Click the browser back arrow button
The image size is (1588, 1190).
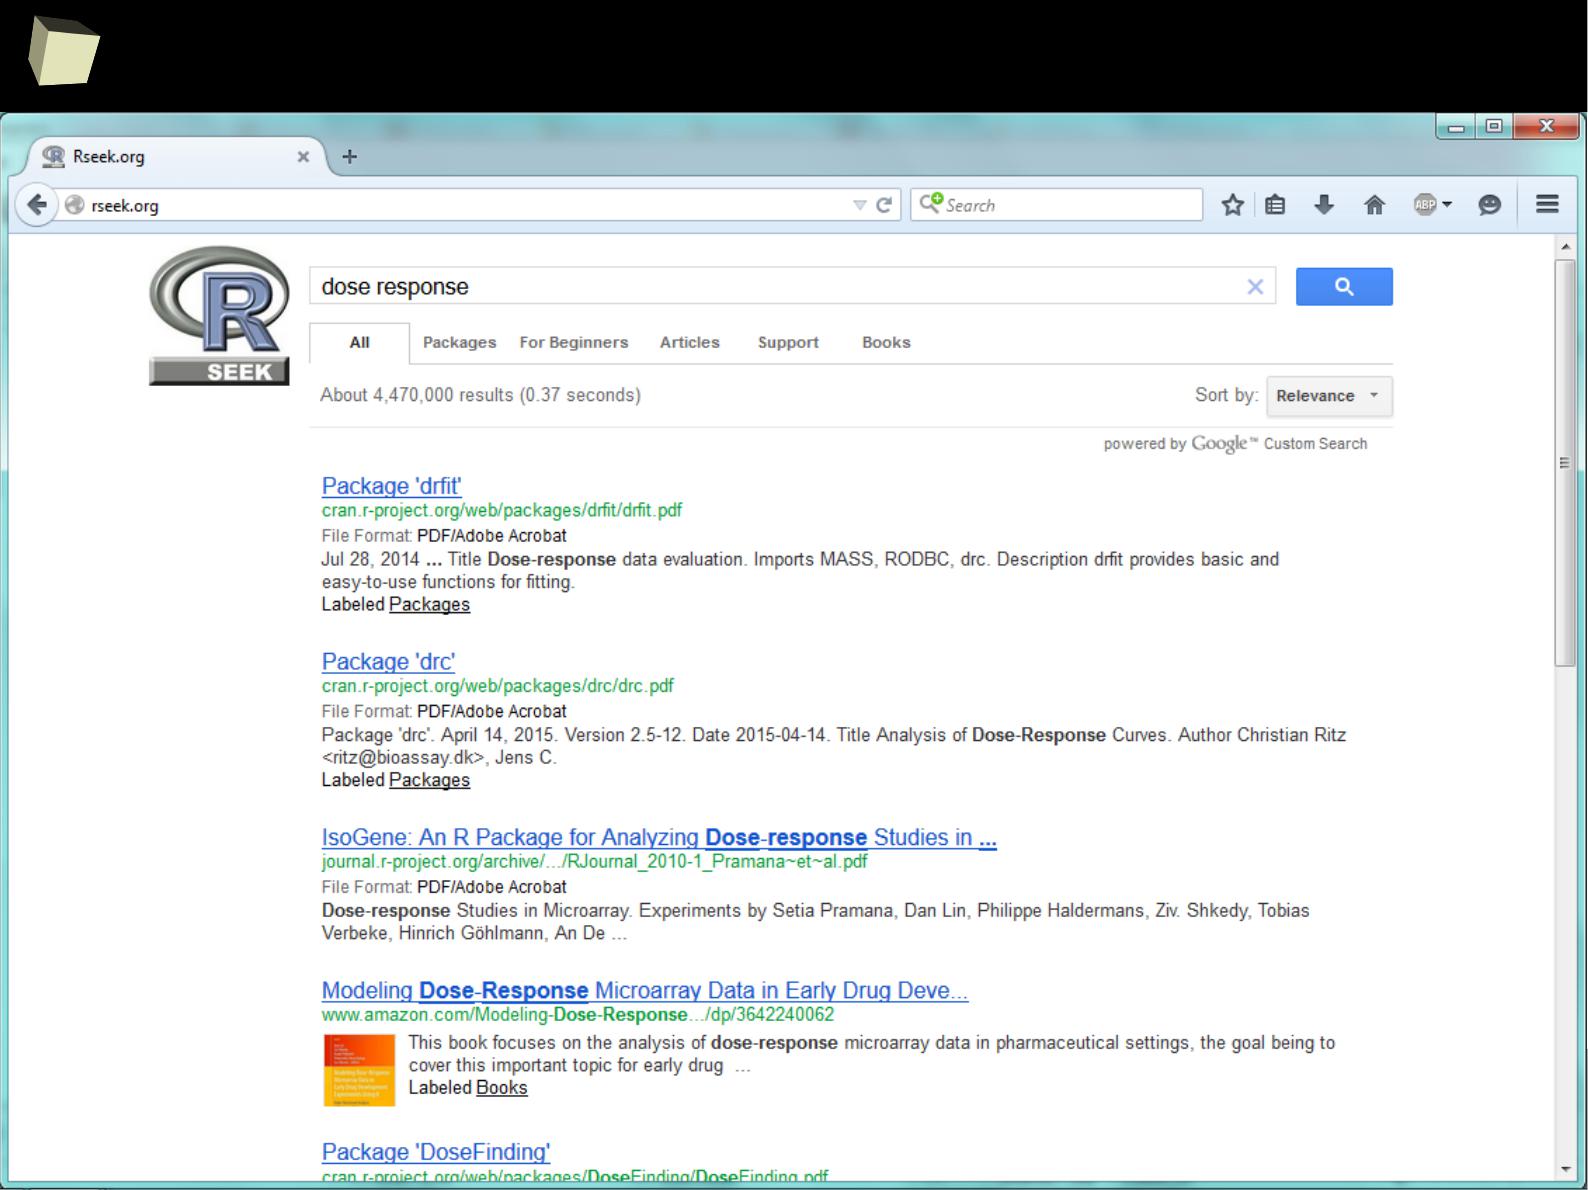(37, 205)
